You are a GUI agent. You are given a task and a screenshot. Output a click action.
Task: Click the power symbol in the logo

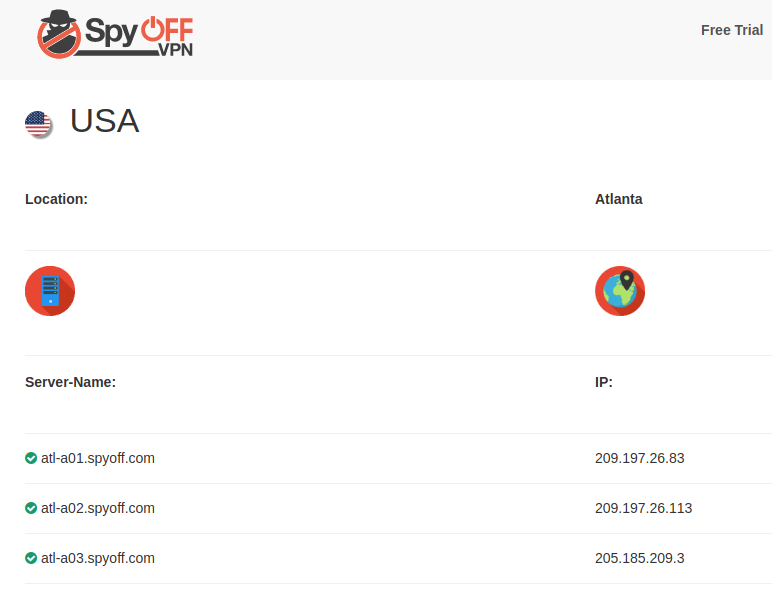point(154,28)
